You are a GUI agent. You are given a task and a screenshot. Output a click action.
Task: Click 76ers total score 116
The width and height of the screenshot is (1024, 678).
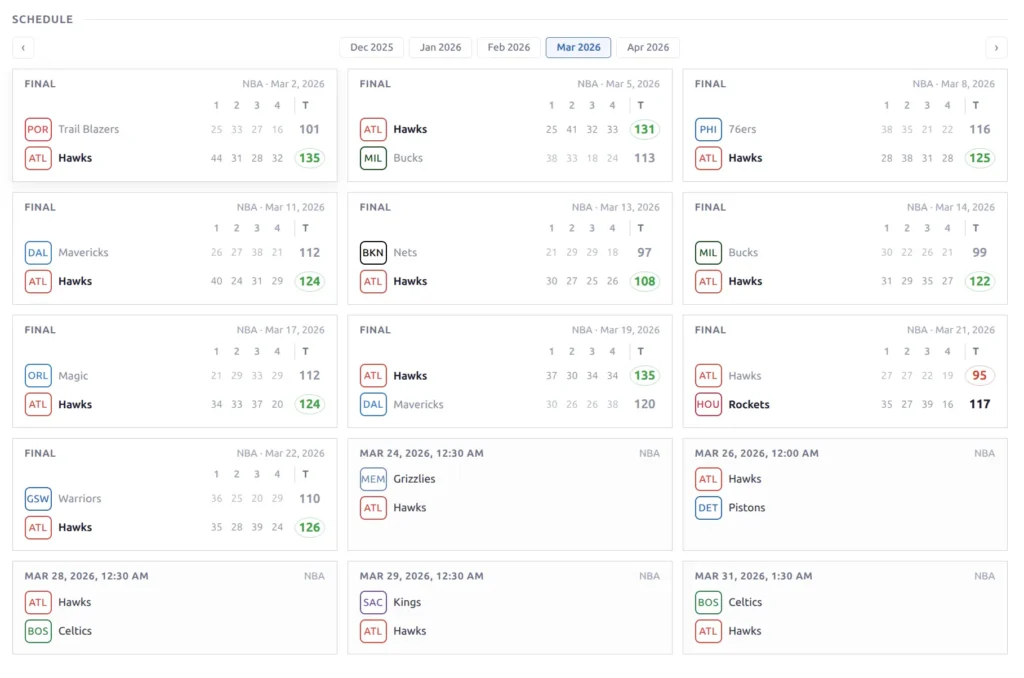[x=979, y=129]
